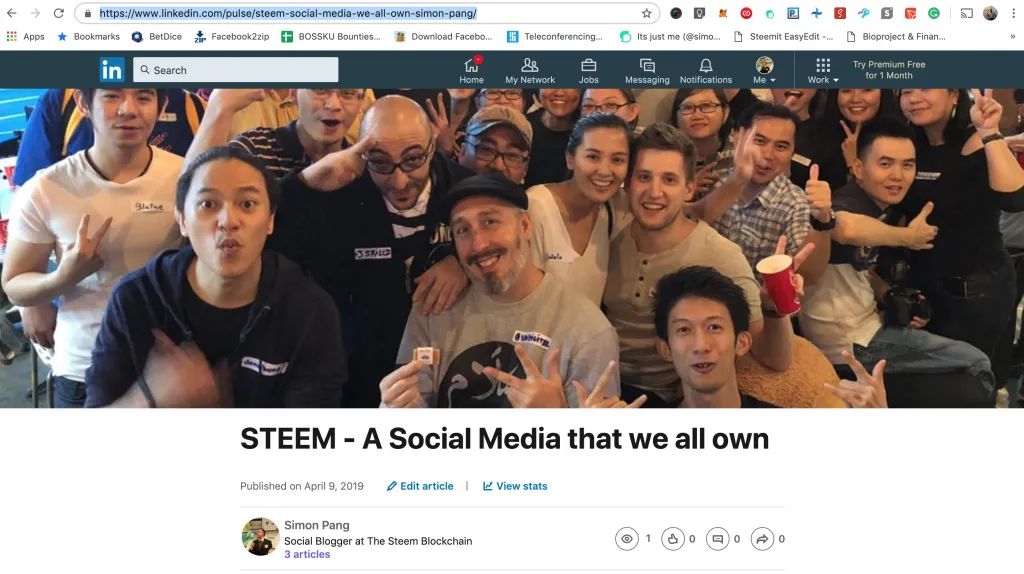Click the address bar URL
Viewport: 1024px width, 574px height.
pyautogui.click(x=288, y=13)
